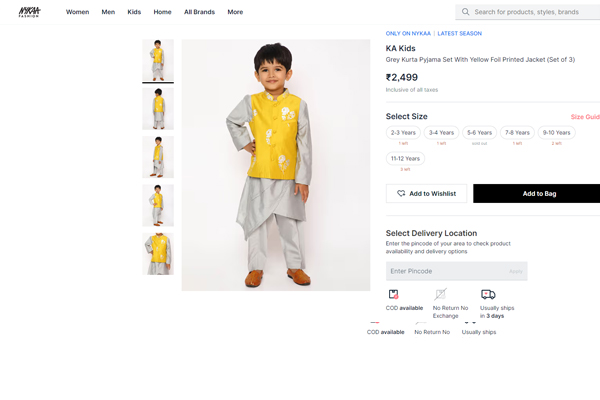Select size 11-12 Years
This screenshot has width=600, height=400.
405,158
